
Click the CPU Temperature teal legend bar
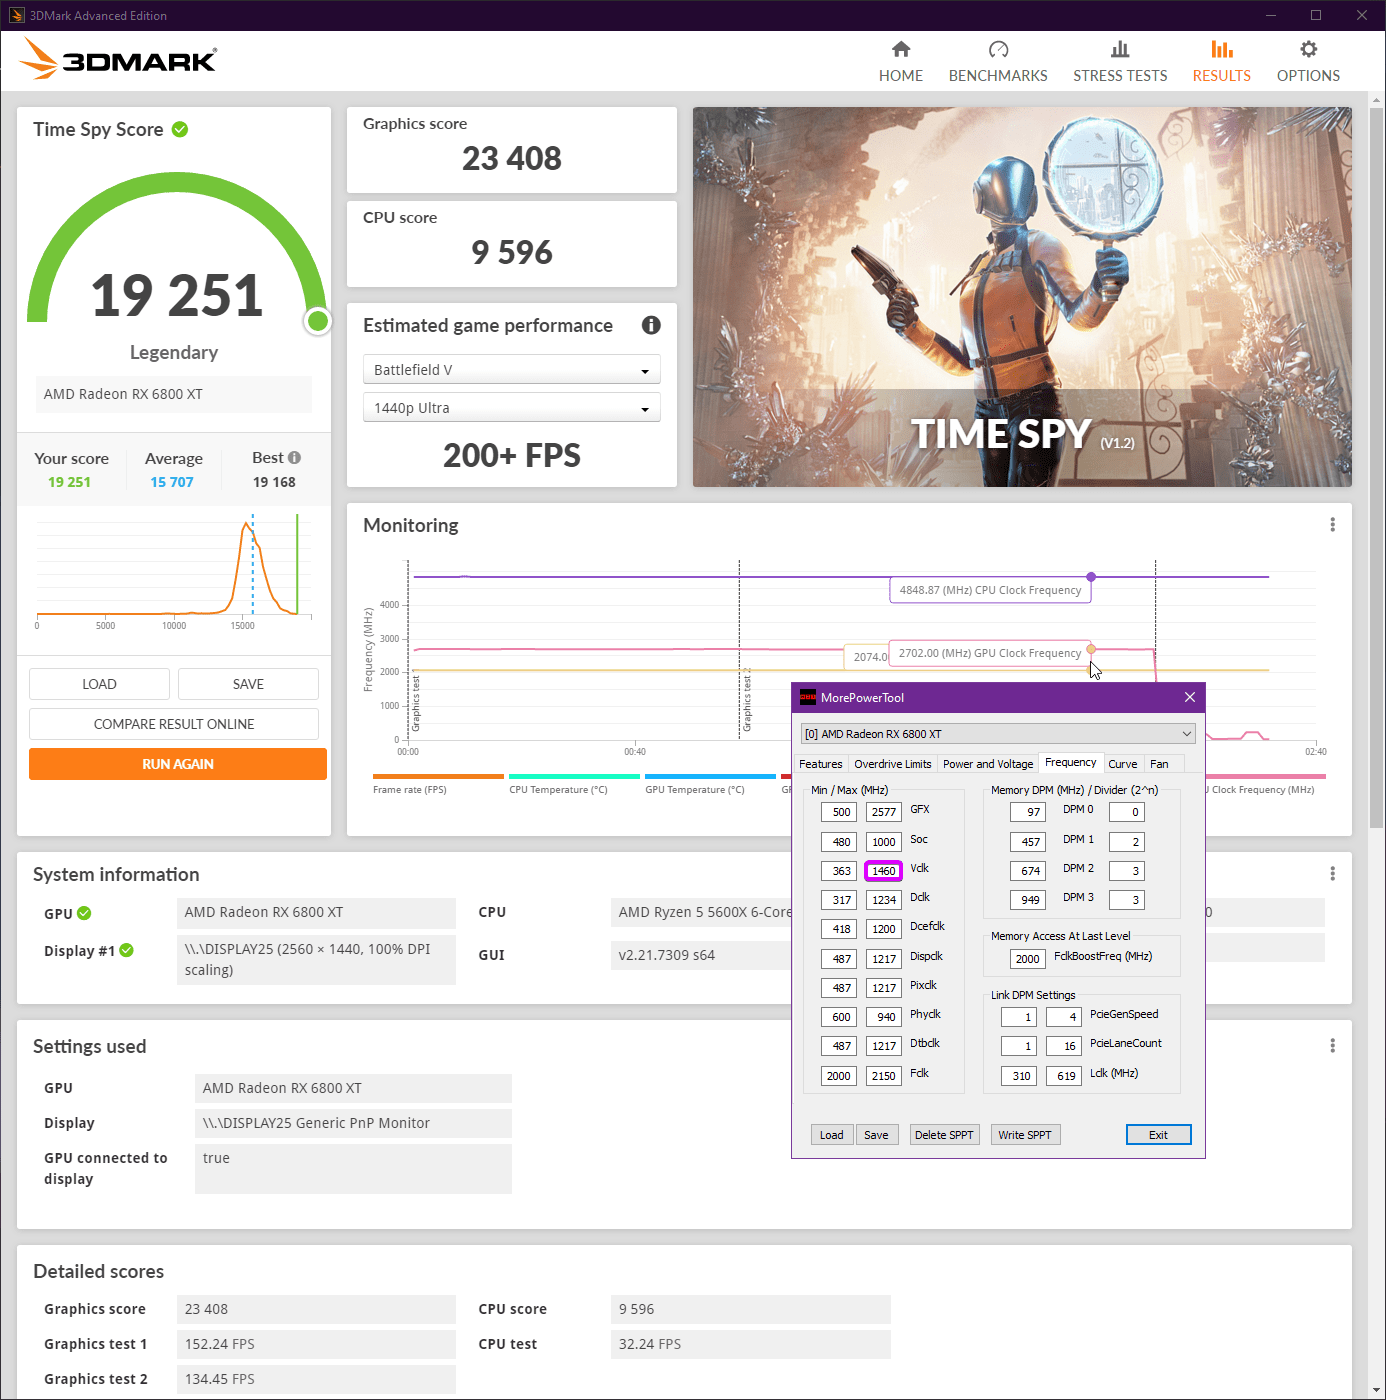[574, 776]
